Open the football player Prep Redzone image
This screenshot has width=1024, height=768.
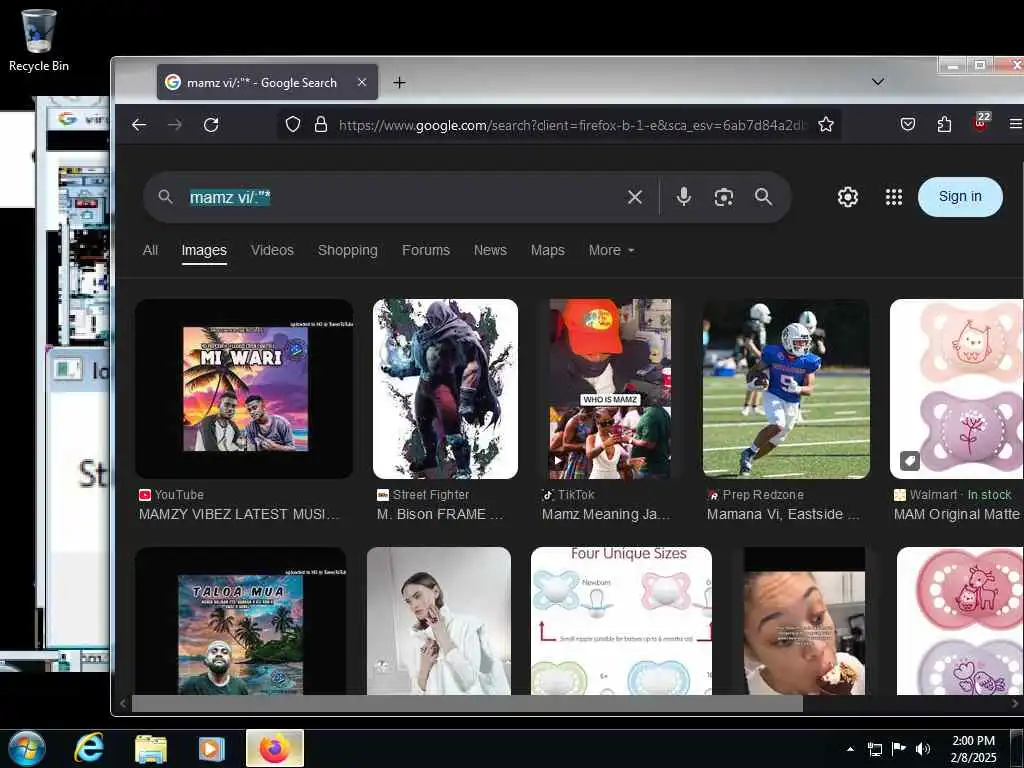click(x=786, y=389)
